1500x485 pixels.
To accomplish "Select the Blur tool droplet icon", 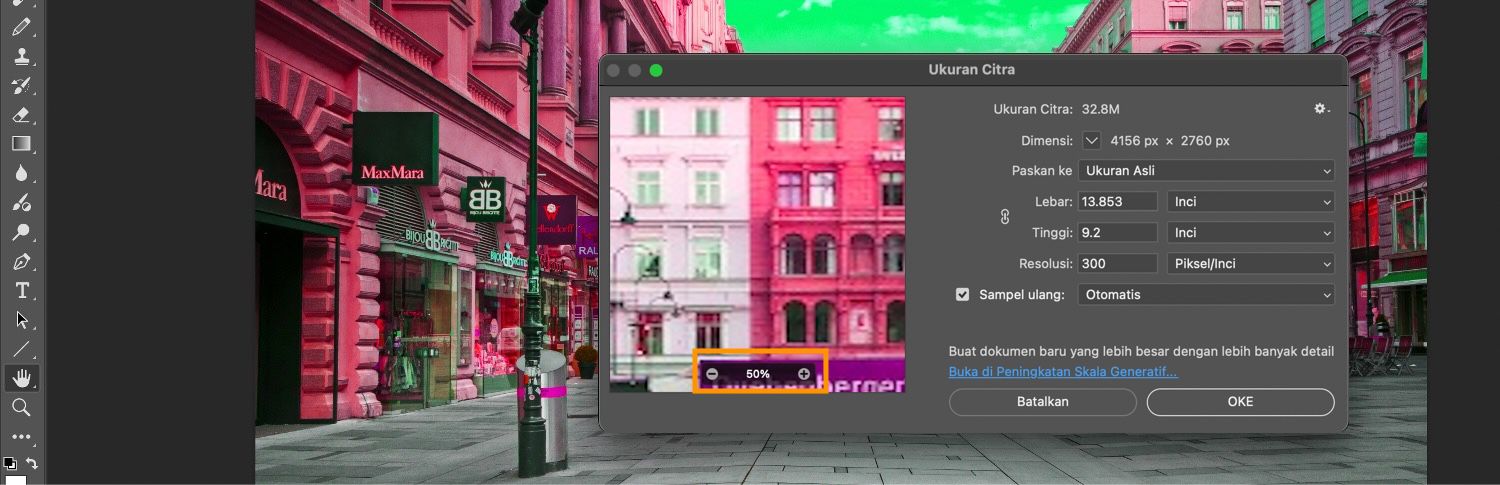I will click(21, 173).
